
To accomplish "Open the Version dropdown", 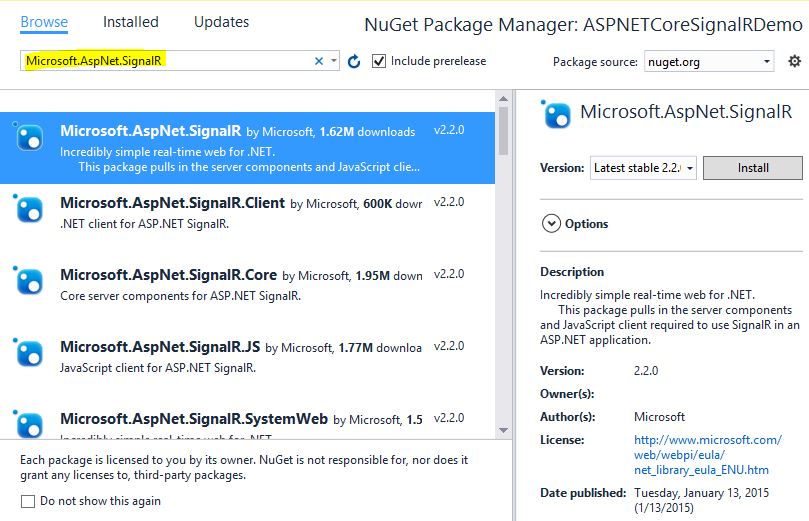I will pos(643,168).
